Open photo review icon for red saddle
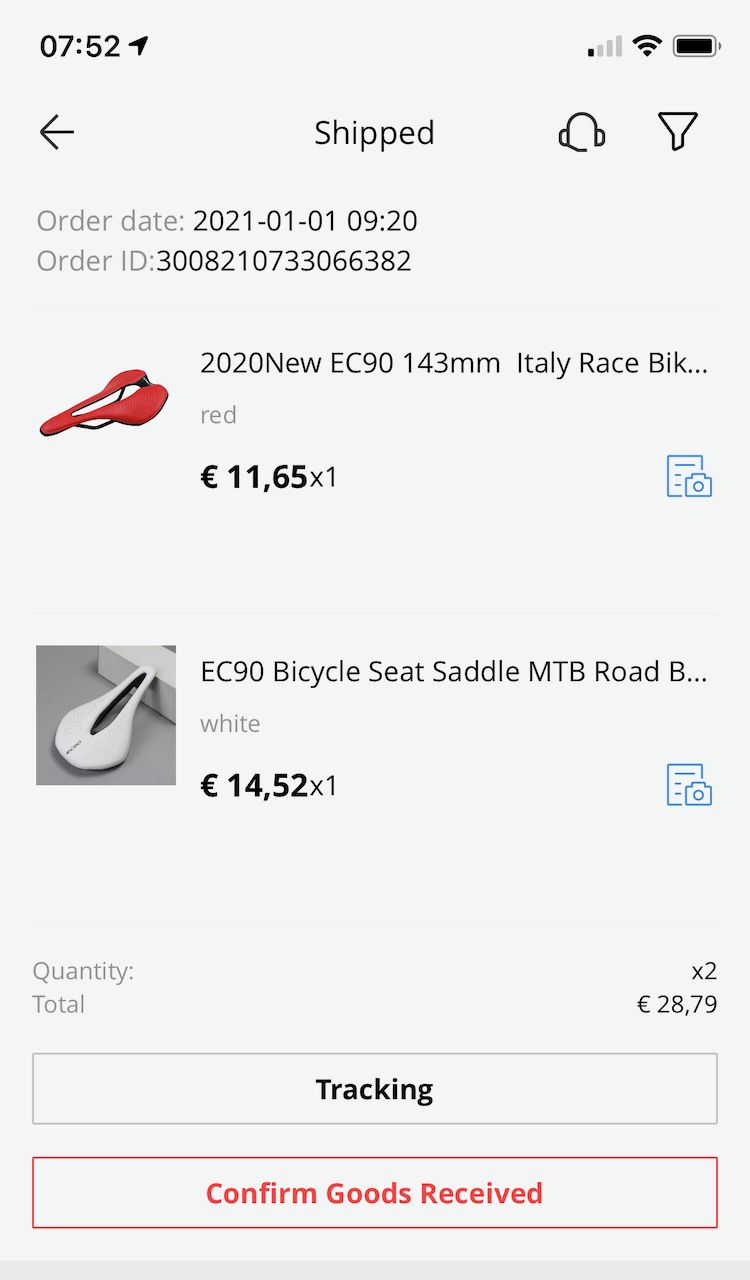Image resolution: width=750 pixels, height=1280 pixels. pos(689,476)
